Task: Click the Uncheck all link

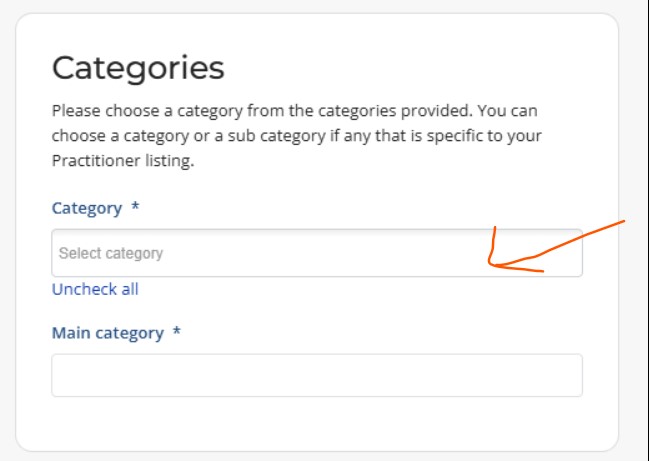Action: point(95,289)
